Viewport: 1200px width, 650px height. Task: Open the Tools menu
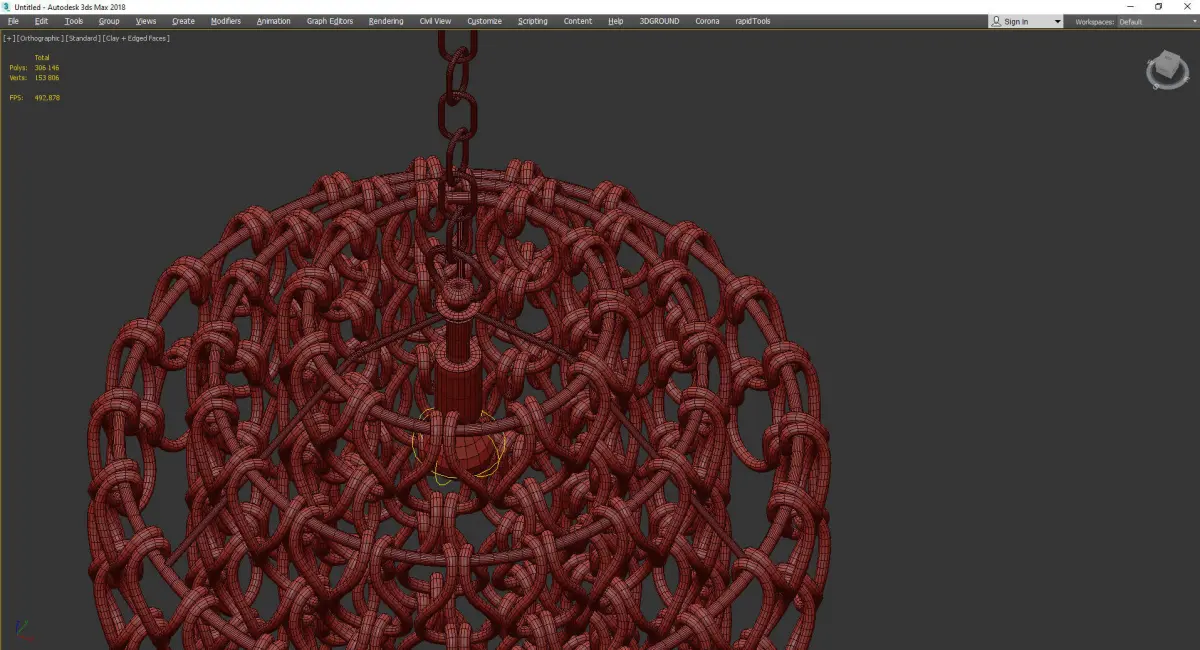[x=74, y=21]
